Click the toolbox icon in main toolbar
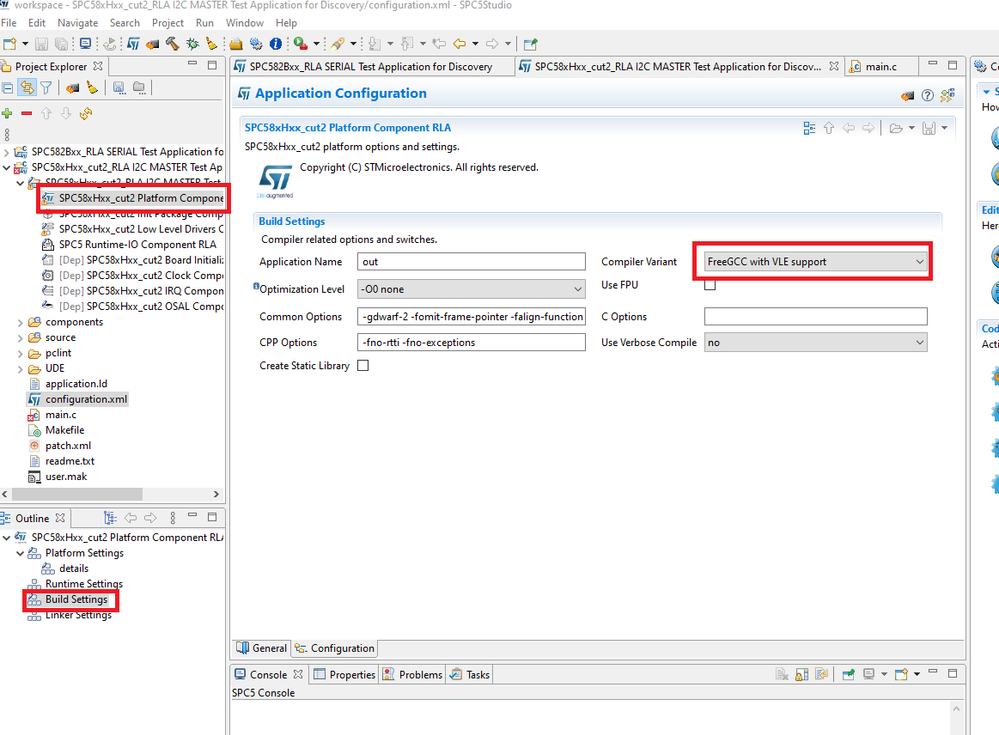This screenshot has height=735, width=999. click(236, 44)
